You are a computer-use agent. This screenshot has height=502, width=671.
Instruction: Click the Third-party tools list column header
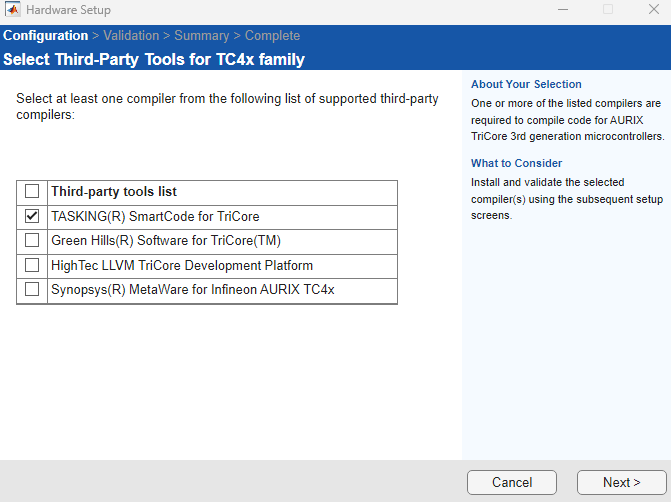(x=114, y=191)
